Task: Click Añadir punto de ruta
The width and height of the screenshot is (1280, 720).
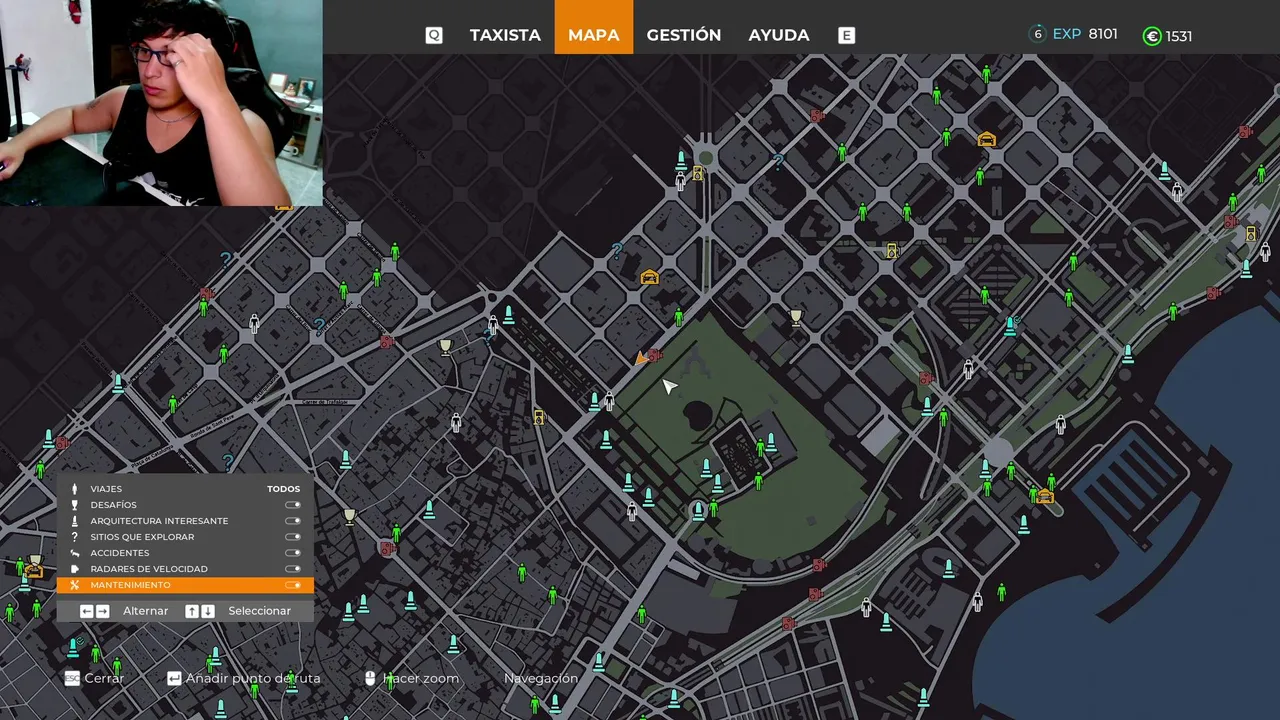Action: [253, 678]
